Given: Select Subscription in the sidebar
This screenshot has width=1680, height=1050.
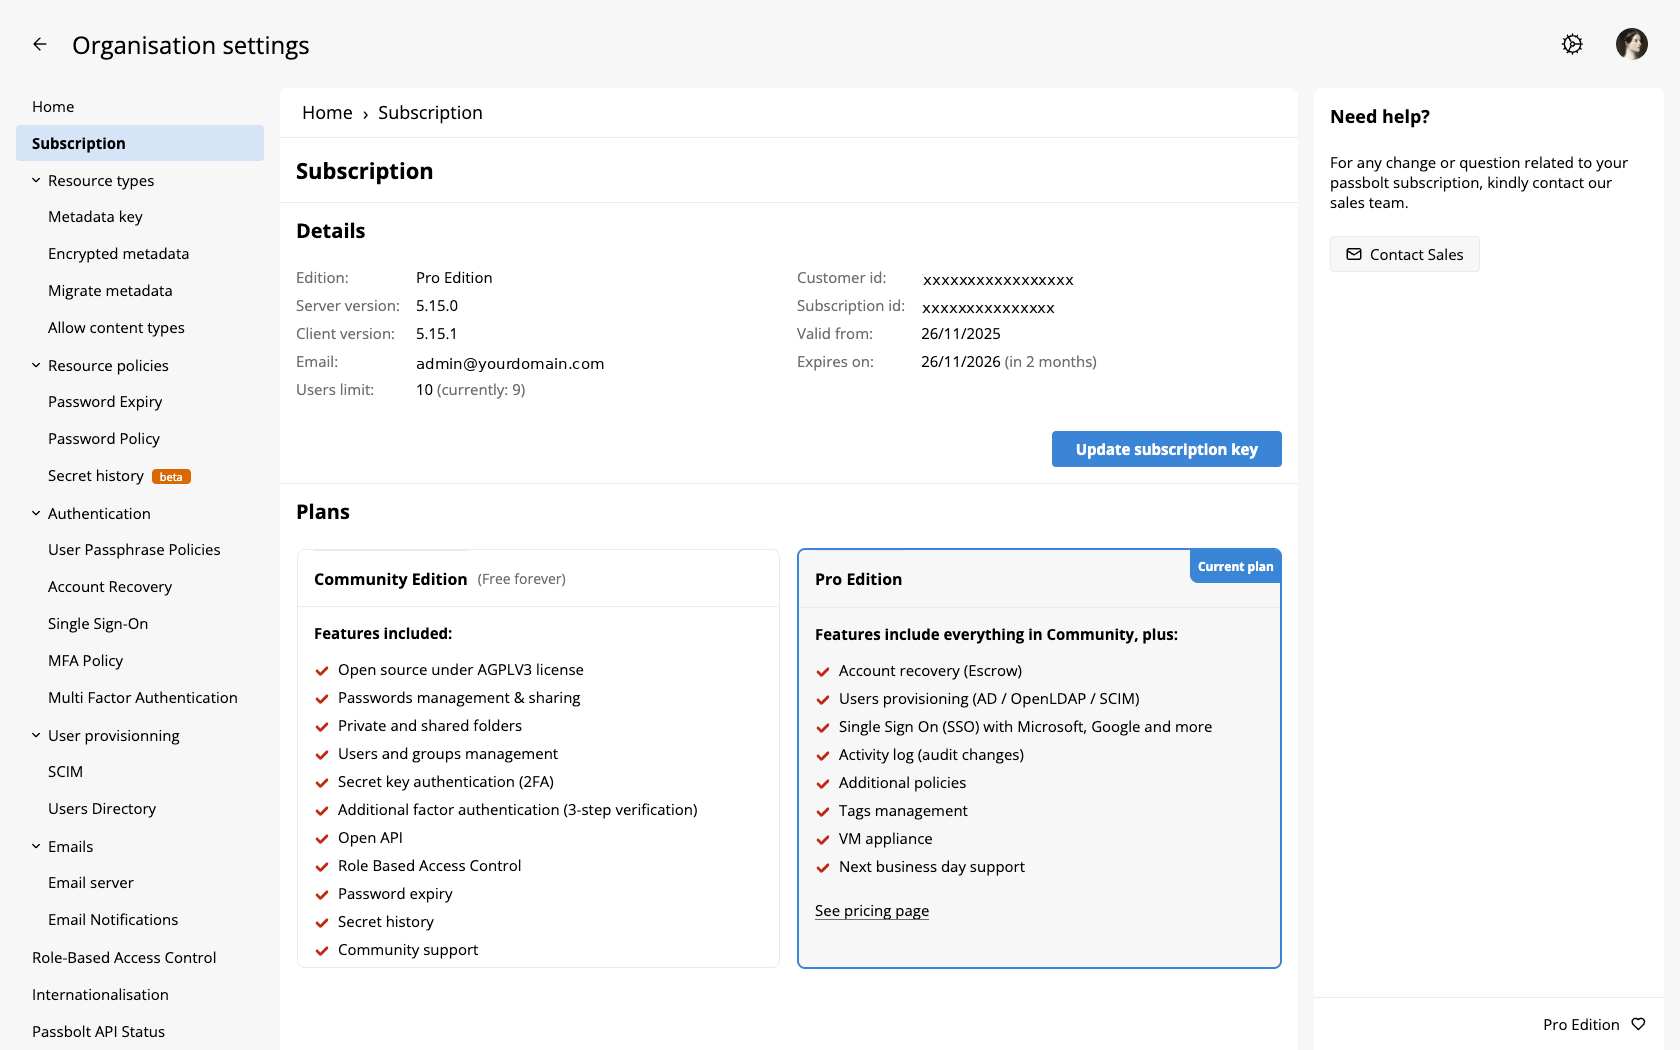Looking at the screenshot, I should coord(140,143).
